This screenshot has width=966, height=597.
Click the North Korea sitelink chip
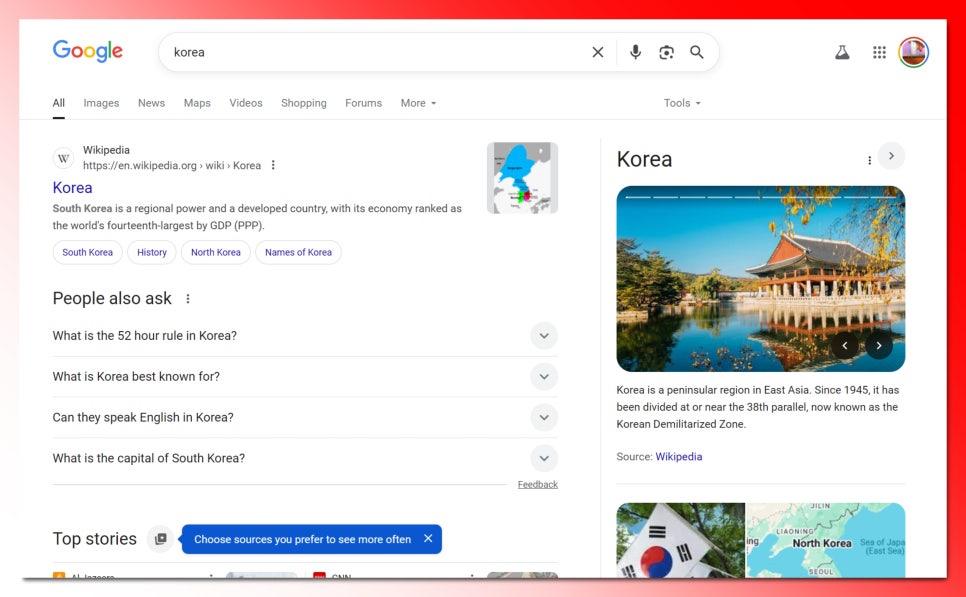click(x=216, y=253)
